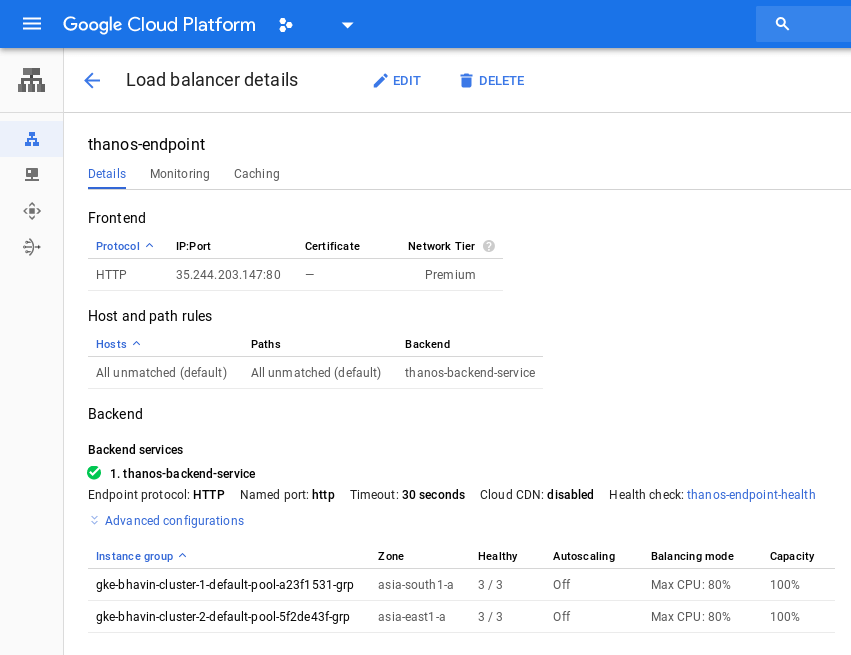Open the project selector dropdown
This screenshot has height=655, width=851.
click(347, 24)
